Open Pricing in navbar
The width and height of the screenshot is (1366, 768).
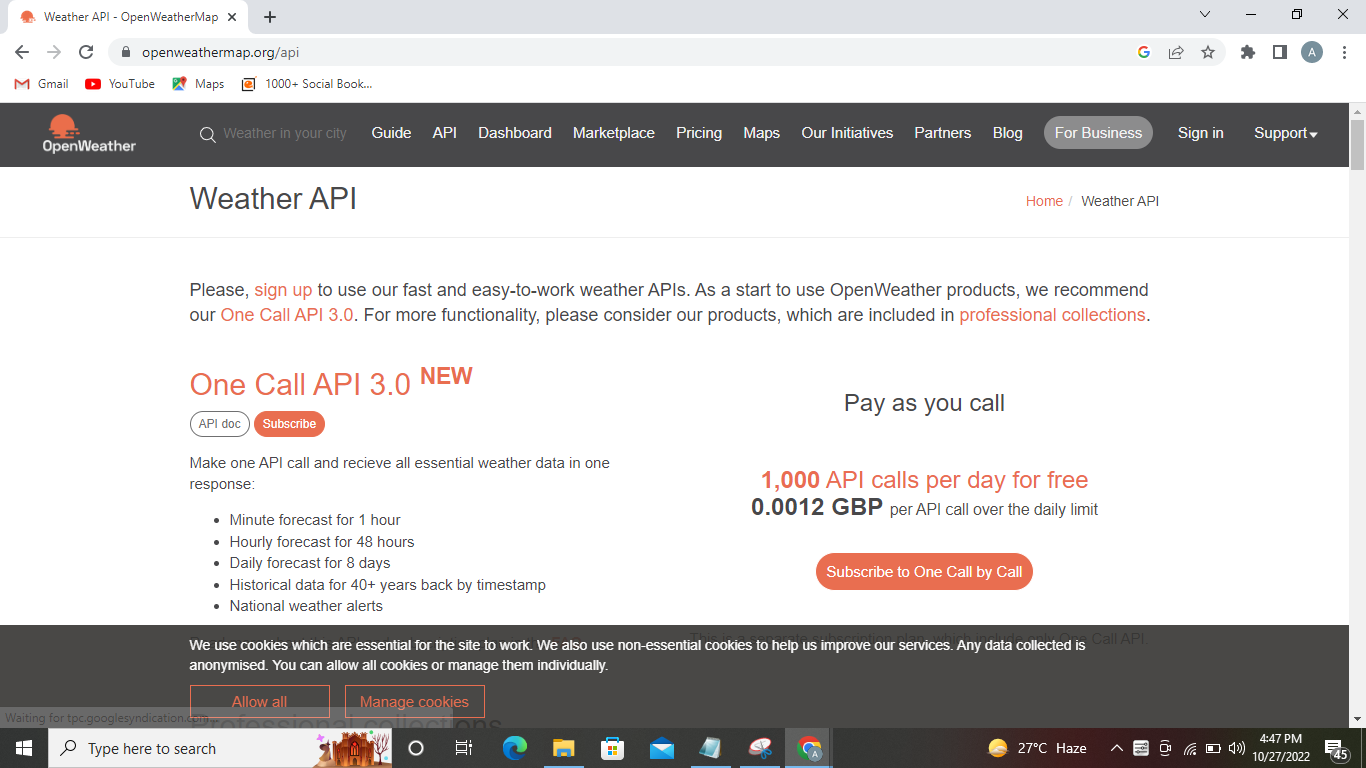(699, 133)
